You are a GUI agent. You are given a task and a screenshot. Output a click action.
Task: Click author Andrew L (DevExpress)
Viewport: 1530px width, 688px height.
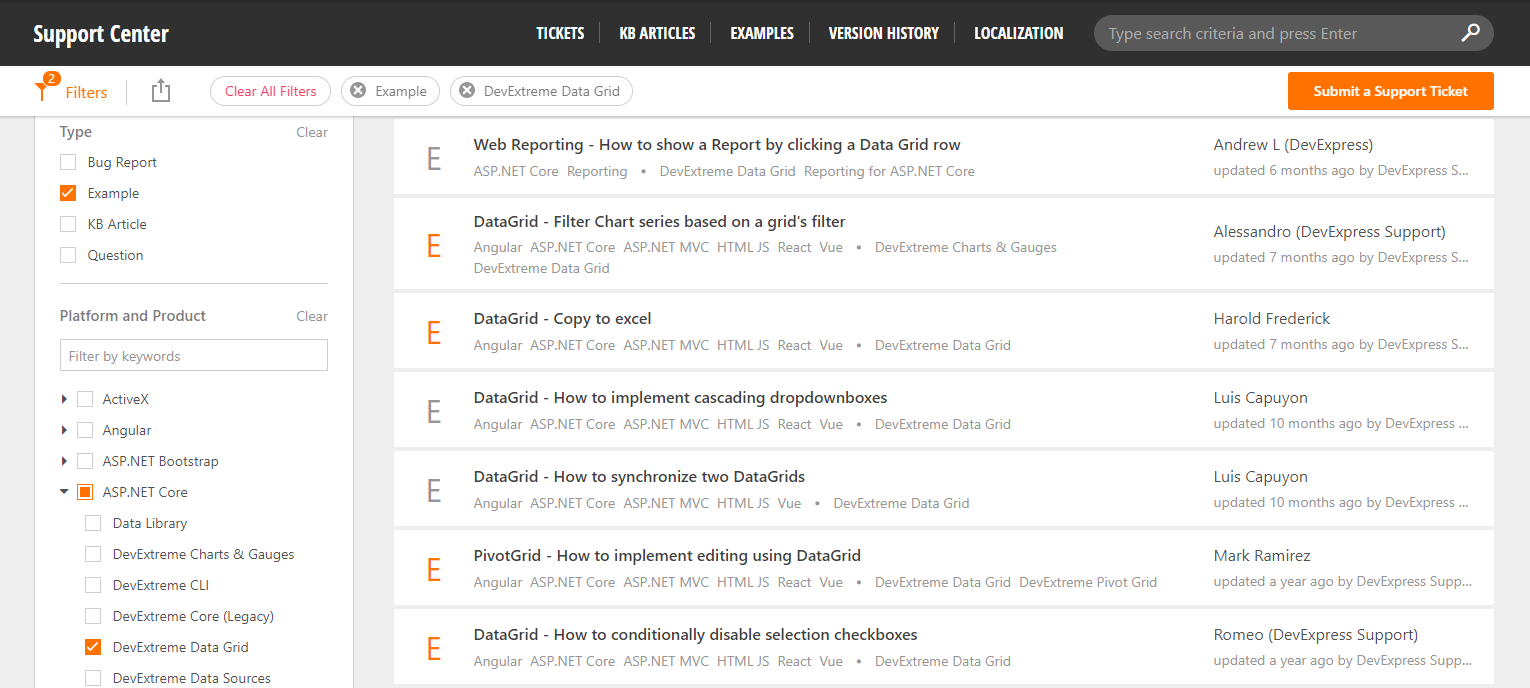click(x=1293, y=145)
